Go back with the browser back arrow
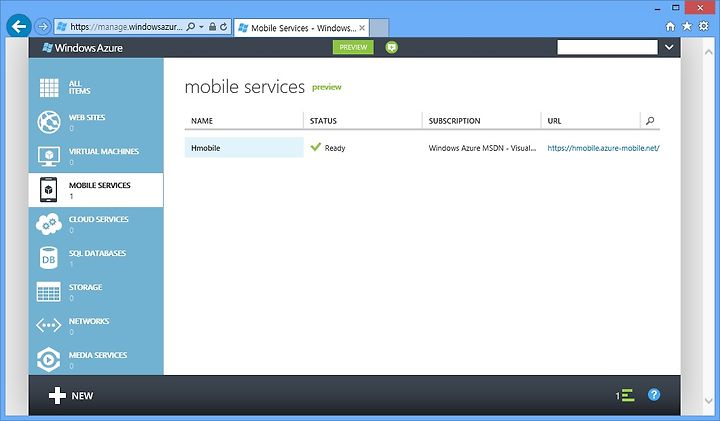The width and height of the screenshot is (720, 421). [x=19, y=27]
